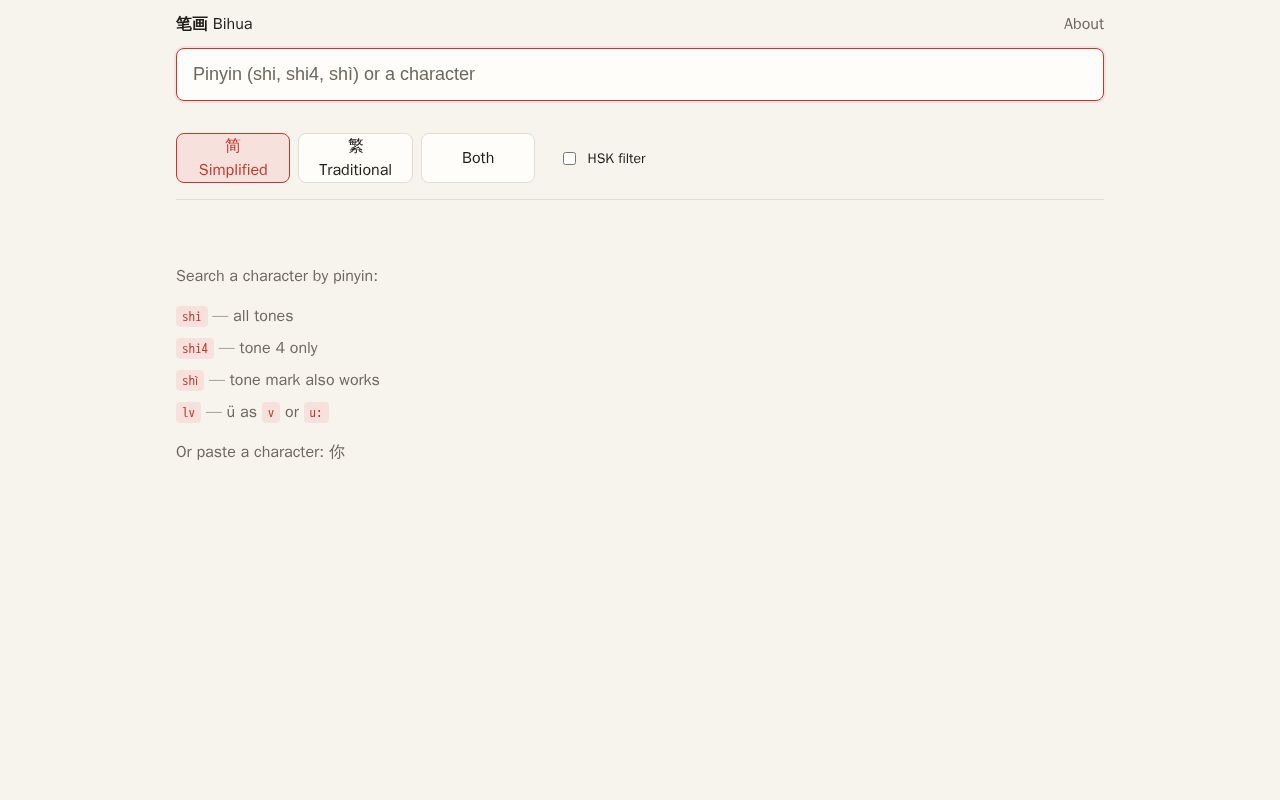This screenshot has height=800, width=1280.
Task: Click the "u:" code chip
Action: click(316, 412)
